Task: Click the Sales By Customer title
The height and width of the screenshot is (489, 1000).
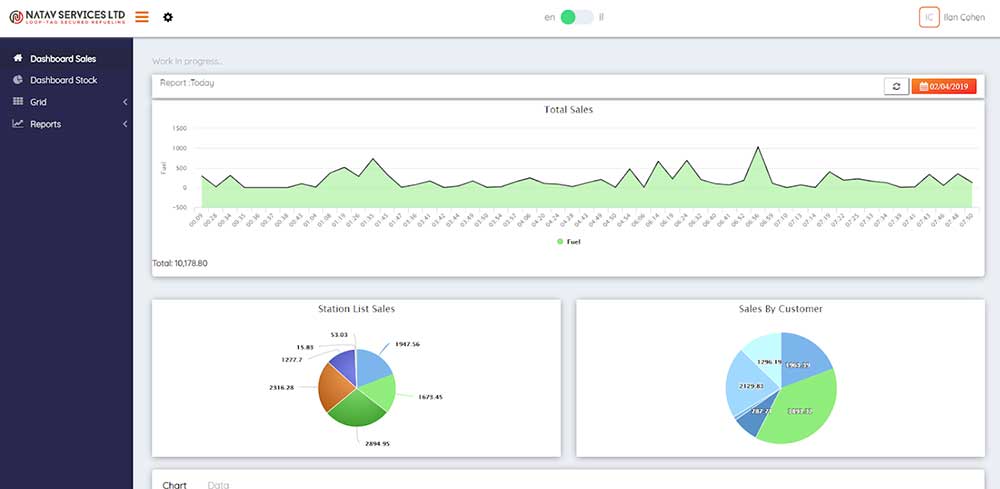Action: pyautogui.click(x=781, y=309)
